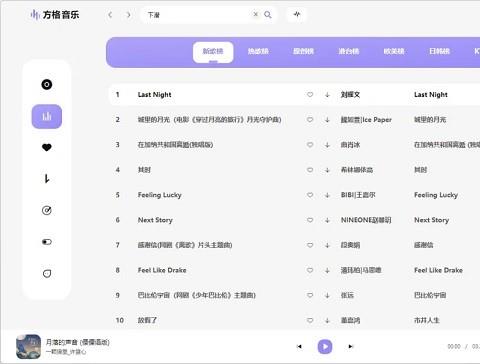Viewport: 480px width, 364px height.
Task: Select the Last Night song title in row 1
Action: (154, 95)
